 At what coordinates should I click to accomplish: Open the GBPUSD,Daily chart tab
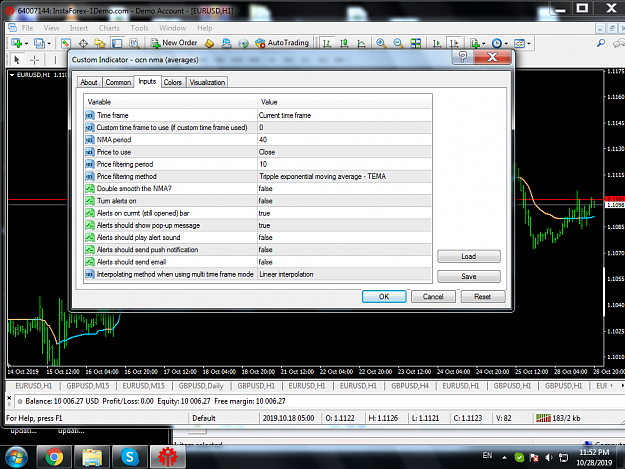click(x=201, y=386)
